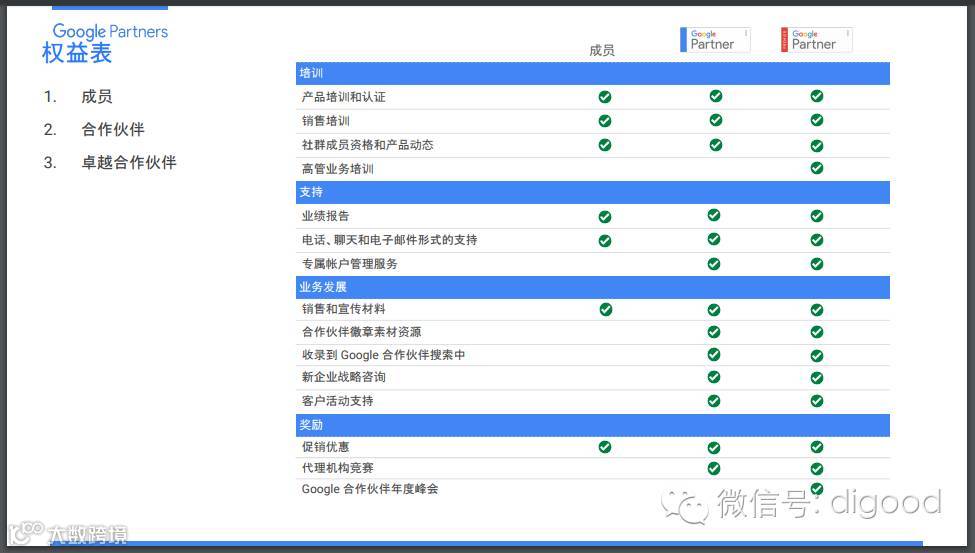Click row label 高管业务培训
The height and width of the screenshot is (553, 975).
point(338,169)
